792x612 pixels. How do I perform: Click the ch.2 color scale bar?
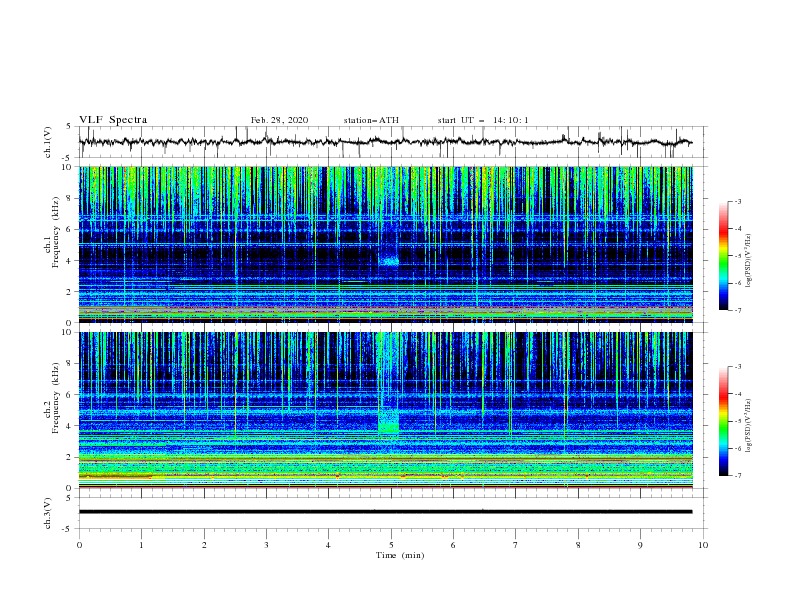pyautogui.click(x=724, y=421)
